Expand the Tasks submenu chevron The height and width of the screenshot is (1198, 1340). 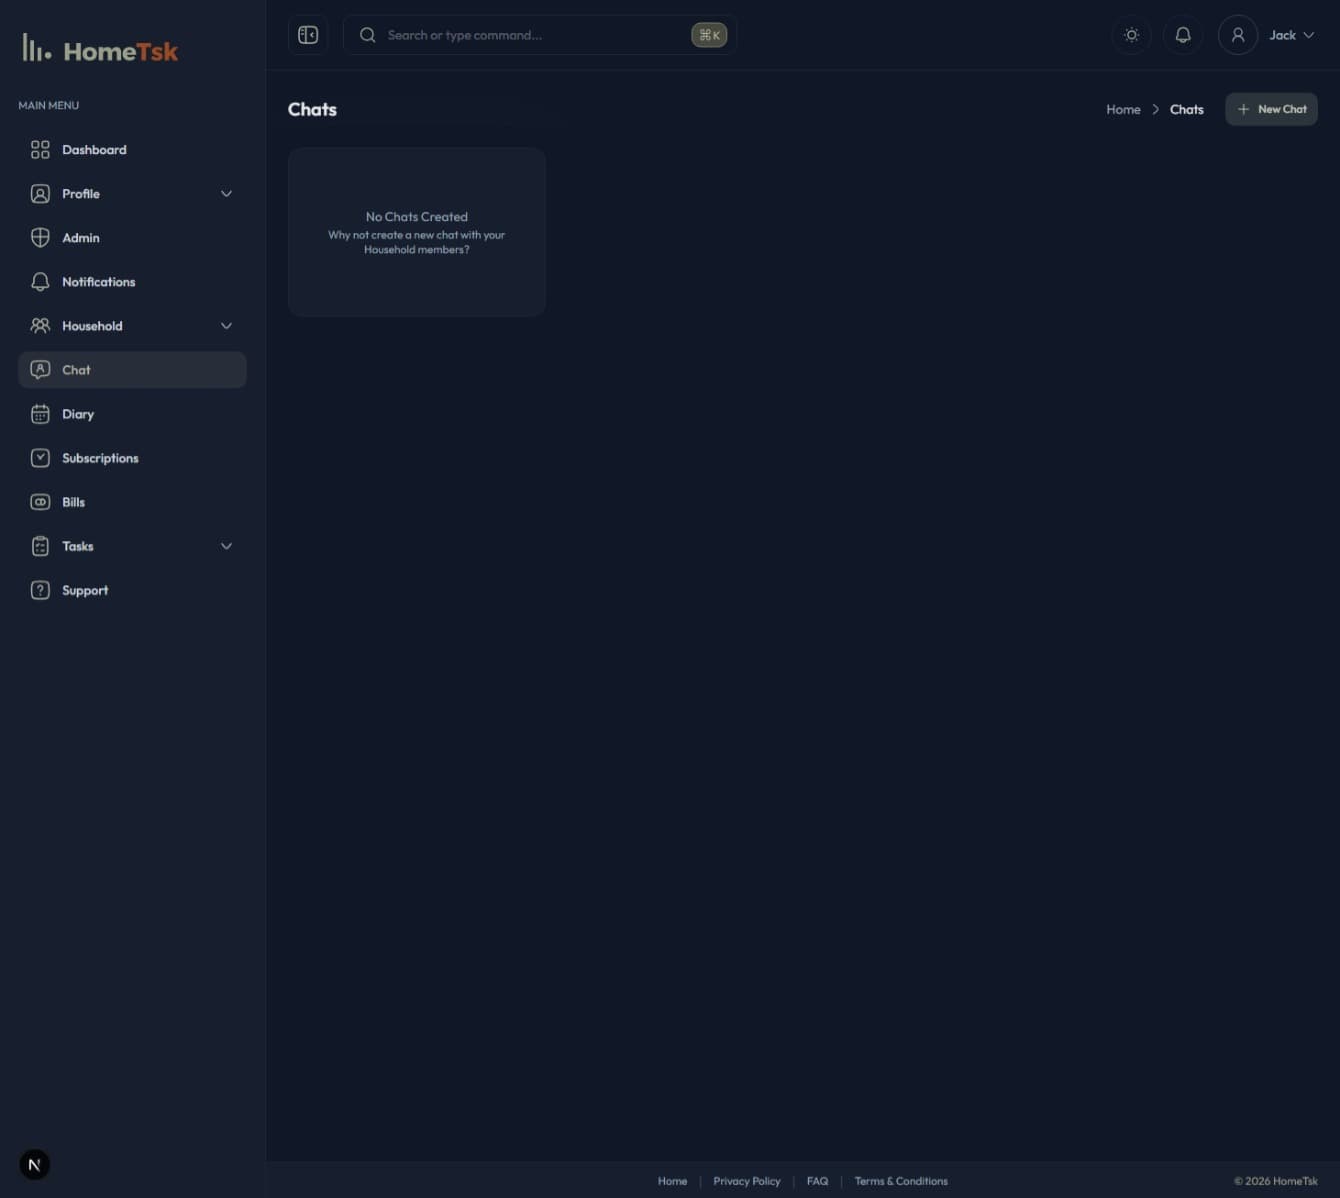226,546
